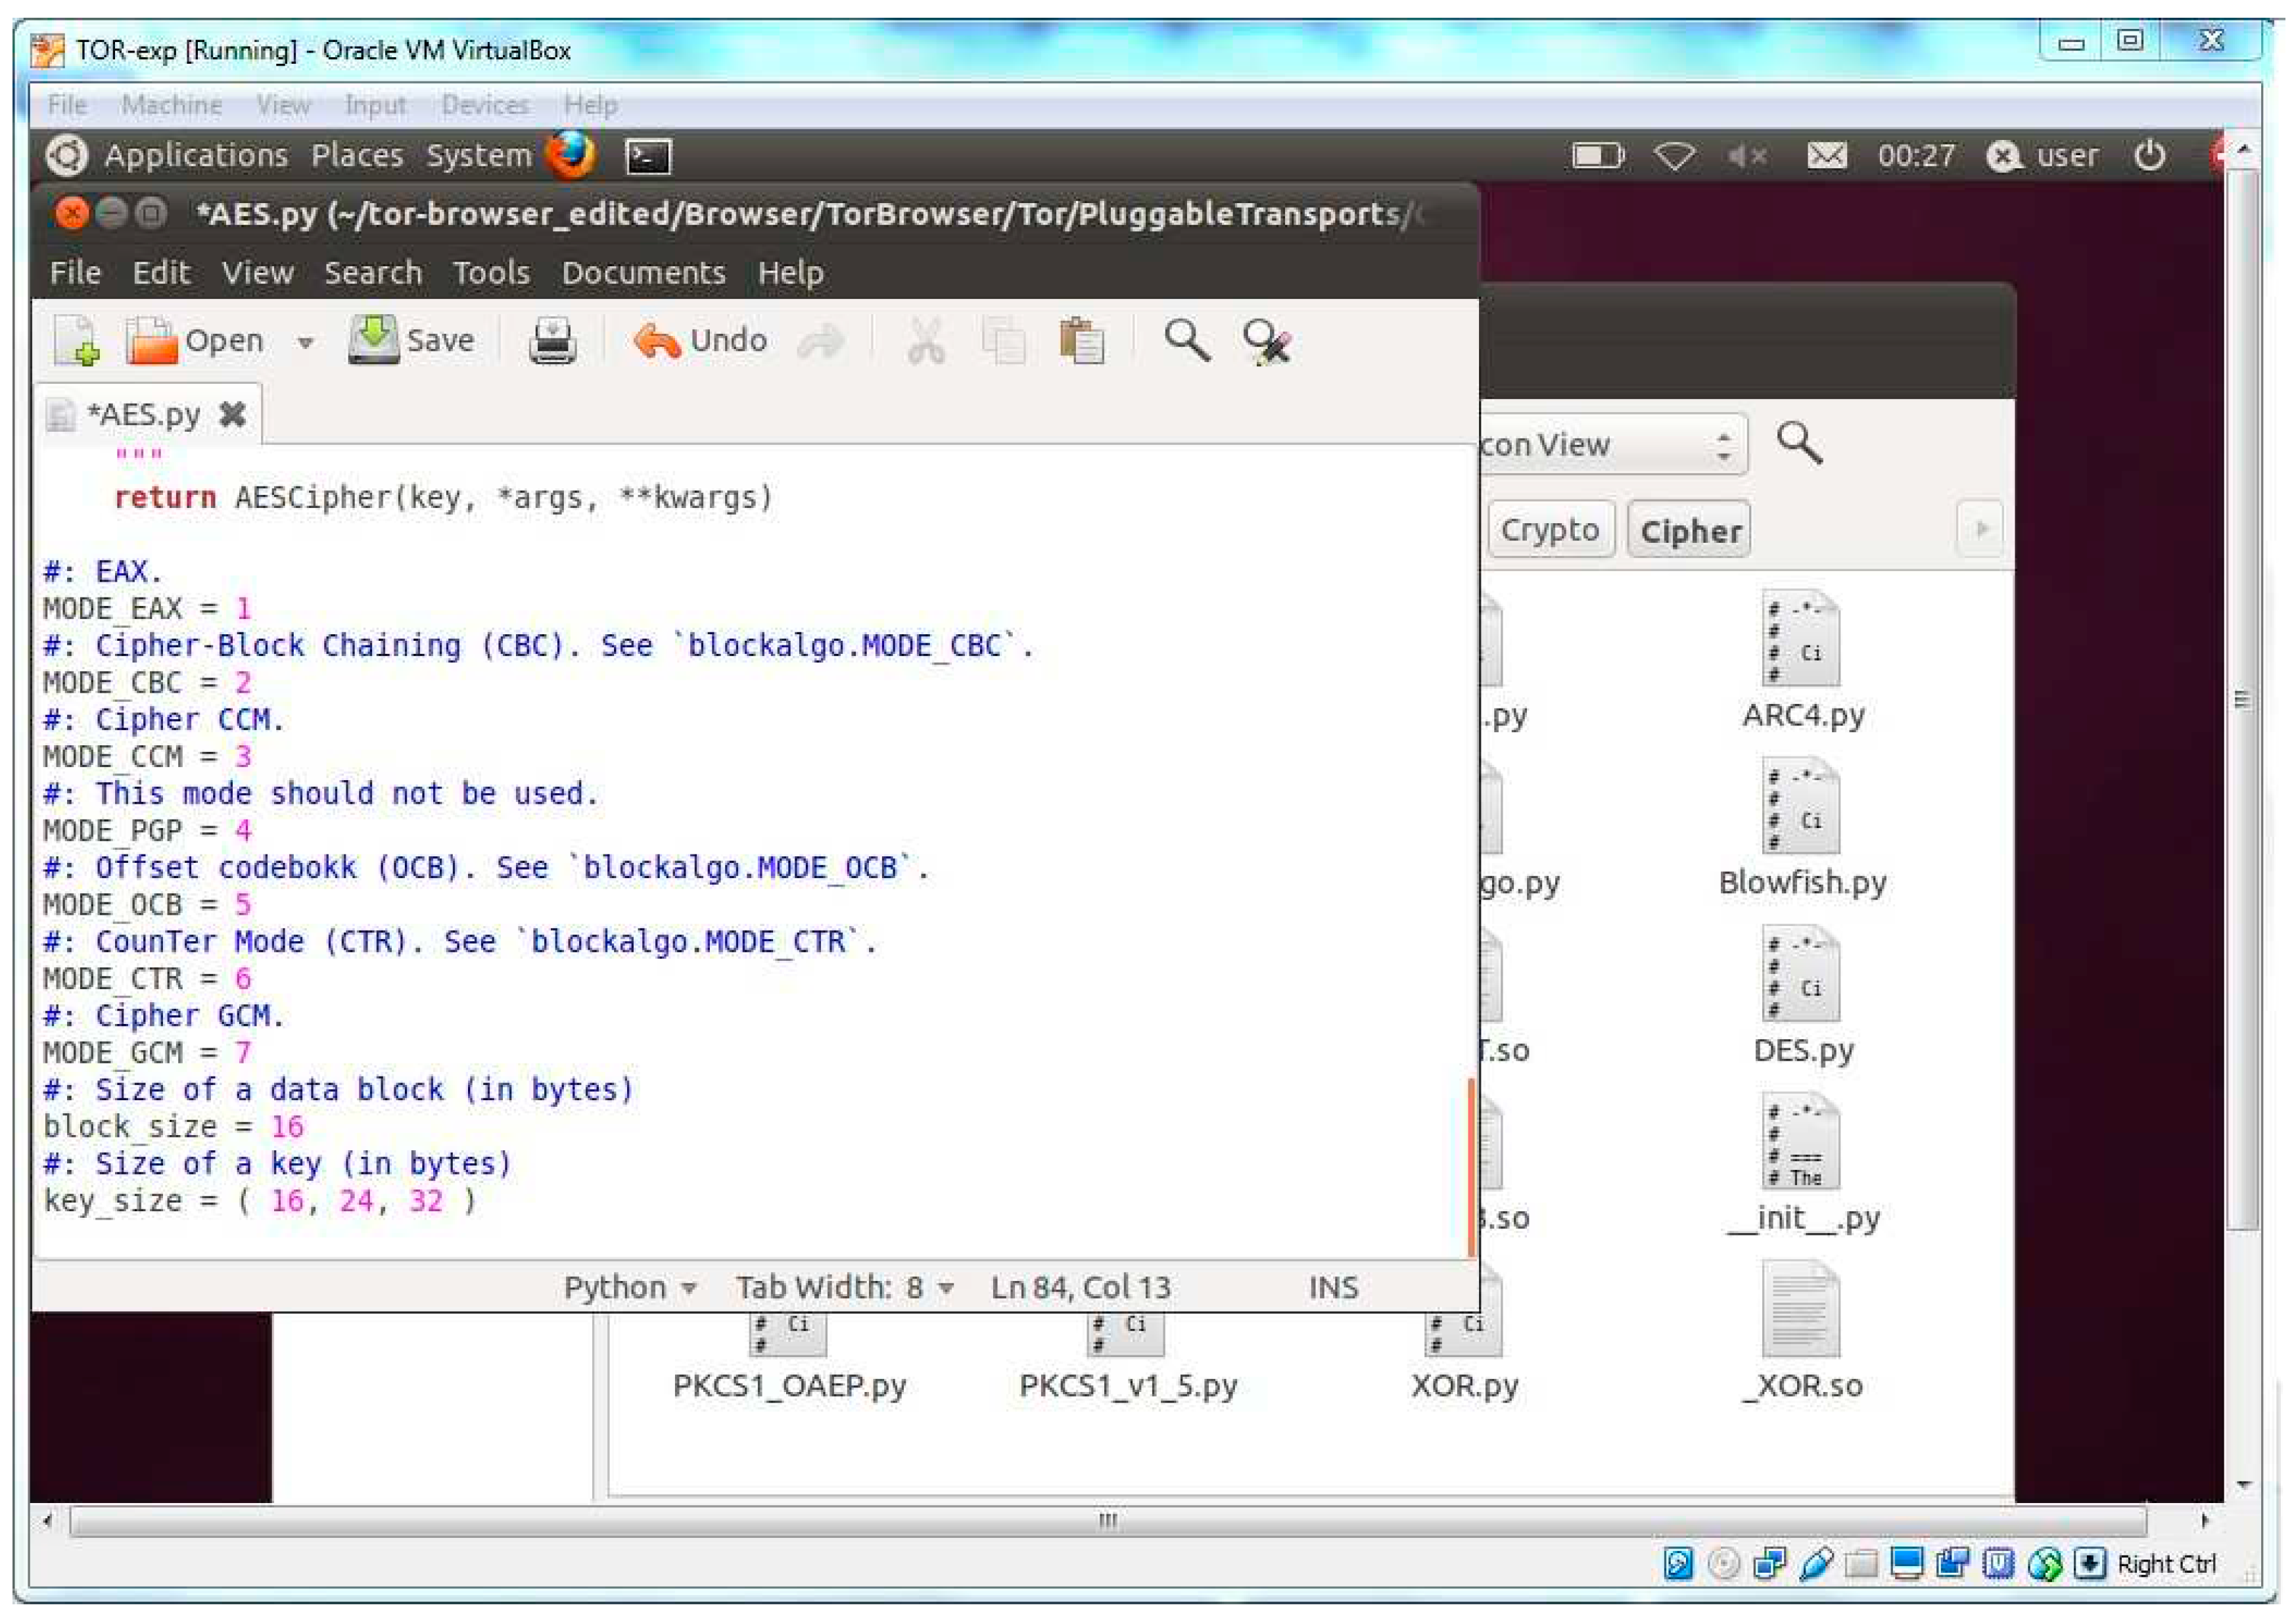Open the Documents menu in gedit
The width and height of the screenshot is (2294, 1624).
[643, 273]
